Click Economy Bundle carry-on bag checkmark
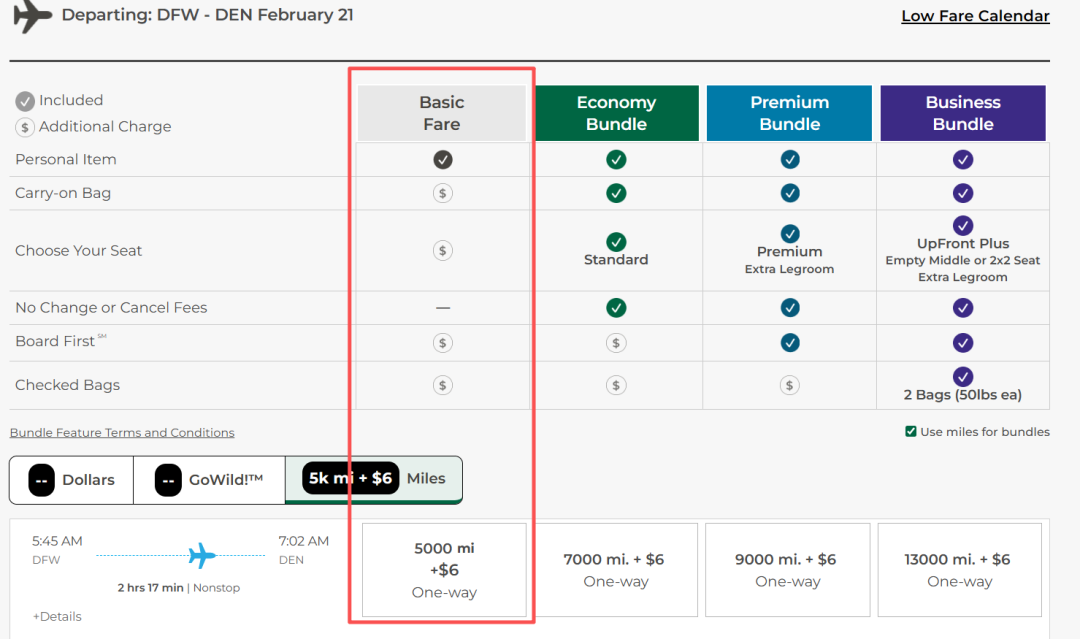 [616, 193]
